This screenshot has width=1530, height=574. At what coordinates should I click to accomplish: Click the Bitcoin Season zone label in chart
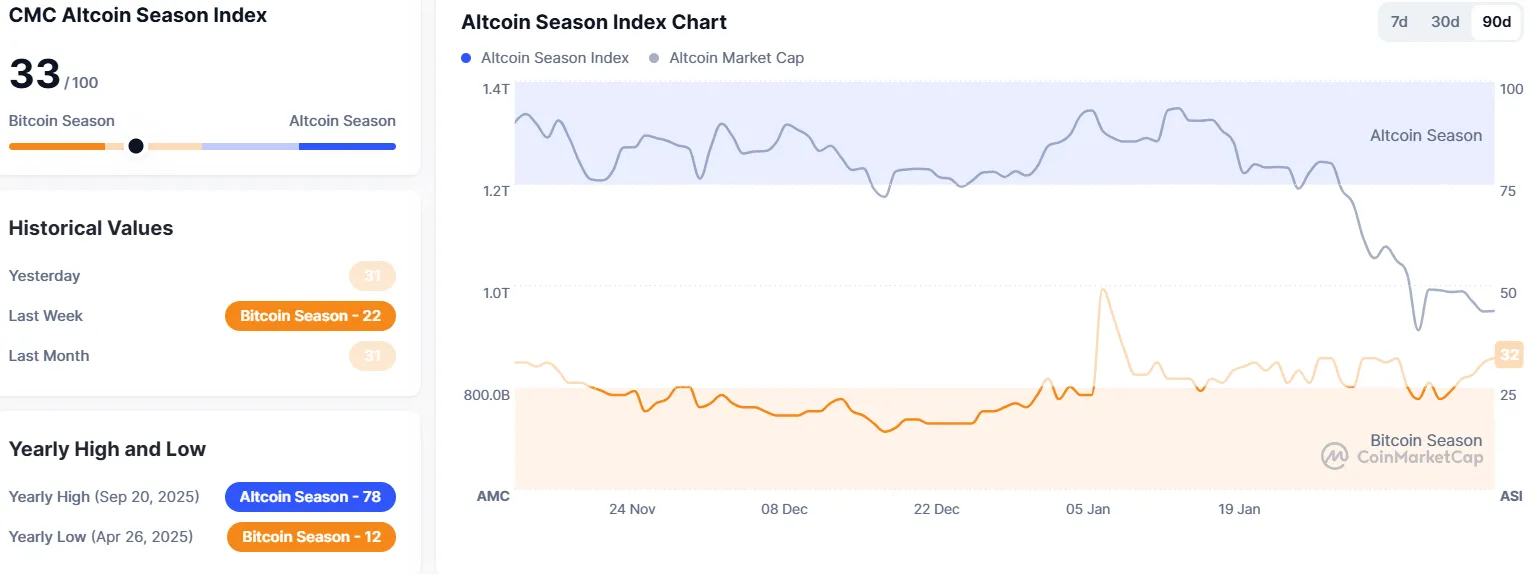tap(1425, 440)
